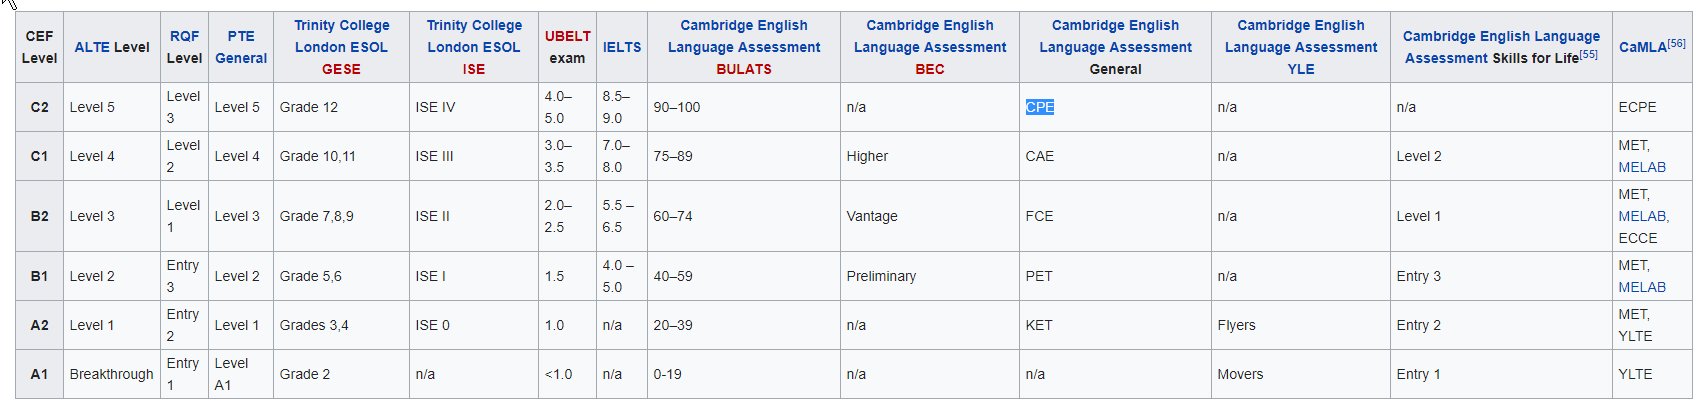Click the red ISE header link
Screen dimensions: 1703x411
[x=474, y=69]
